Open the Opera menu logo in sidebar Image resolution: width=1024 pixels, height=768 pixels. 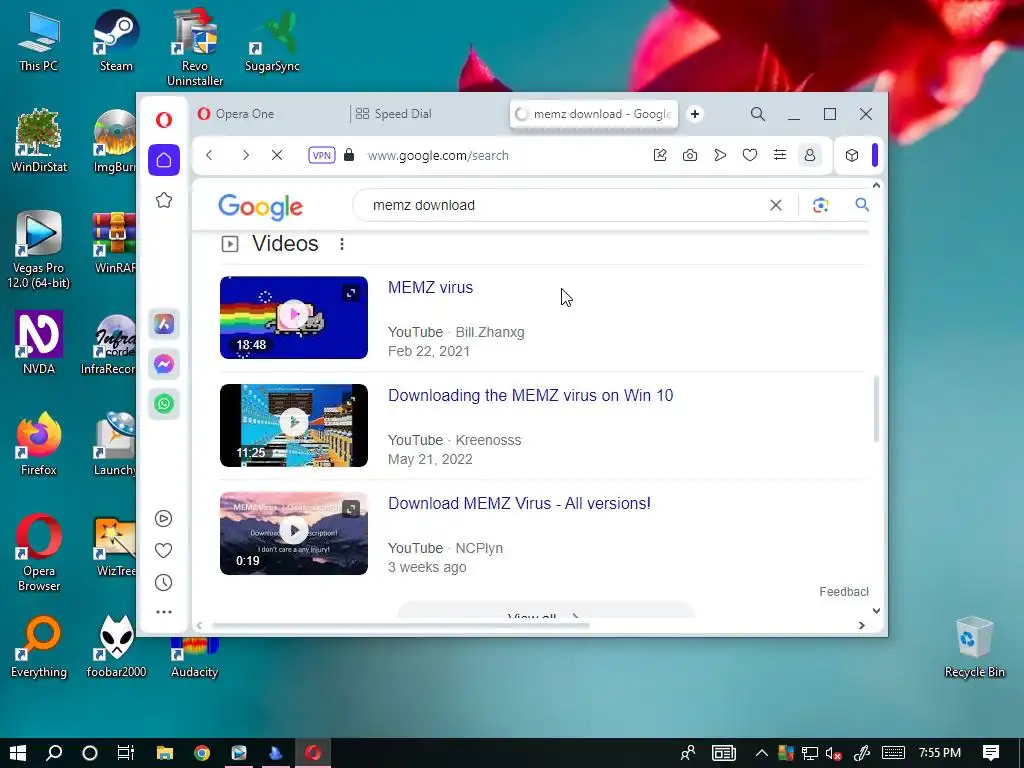(x=164, y=120)
